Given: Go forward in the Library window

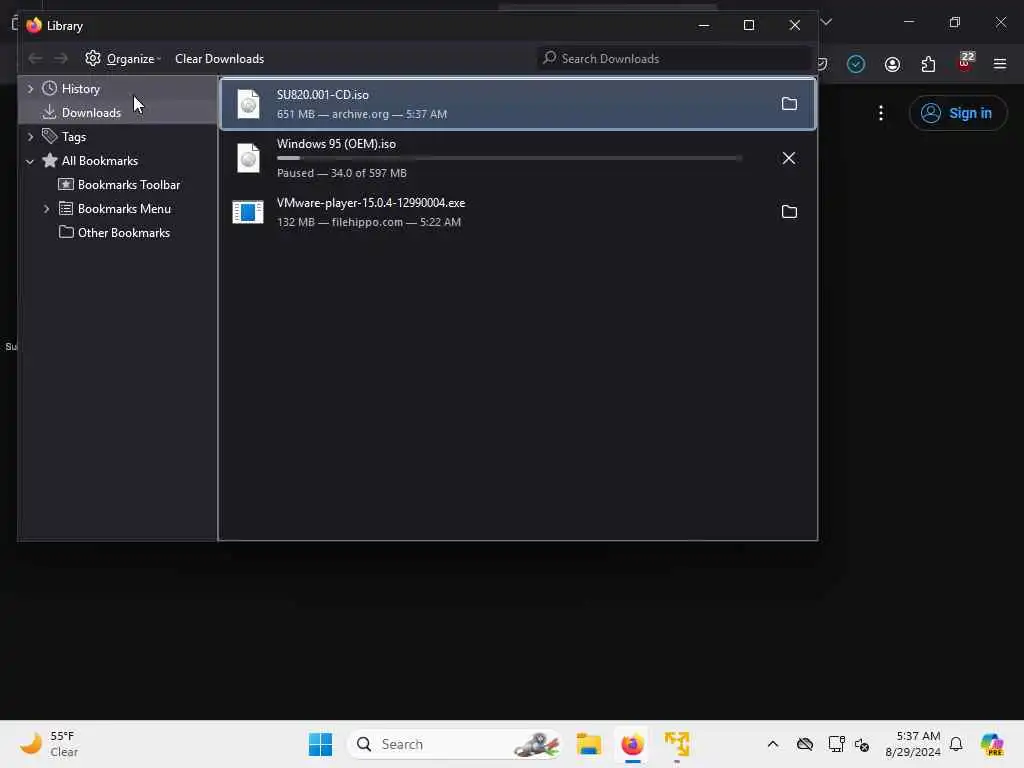Looking at the screenshot, I should point(61,59).
